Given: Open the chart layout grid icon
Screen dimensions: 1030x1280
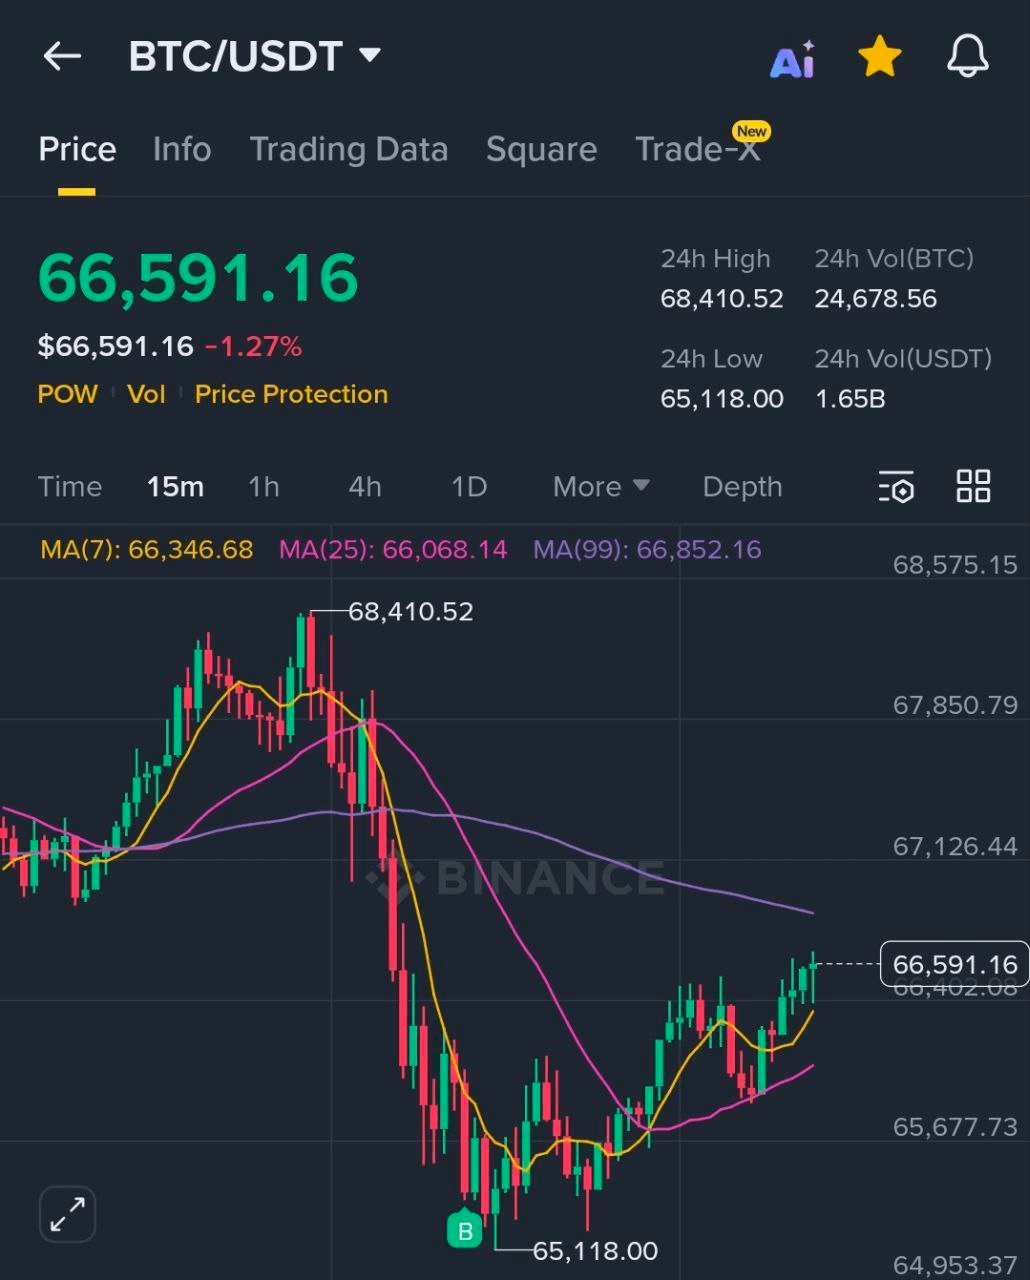Looking at the screenshot, I should (x=973, y=487).
